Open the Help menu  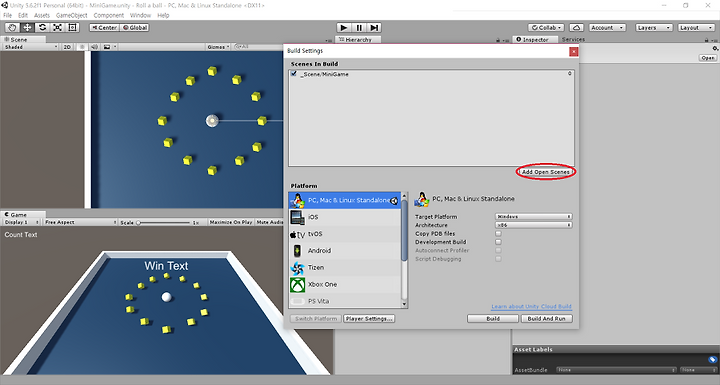[x=163, y=15]
